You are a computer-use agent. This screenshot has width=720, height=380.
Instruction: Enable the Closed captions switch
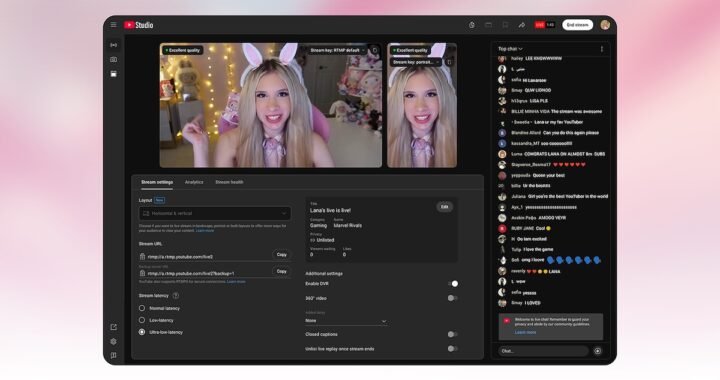[453, 335]
